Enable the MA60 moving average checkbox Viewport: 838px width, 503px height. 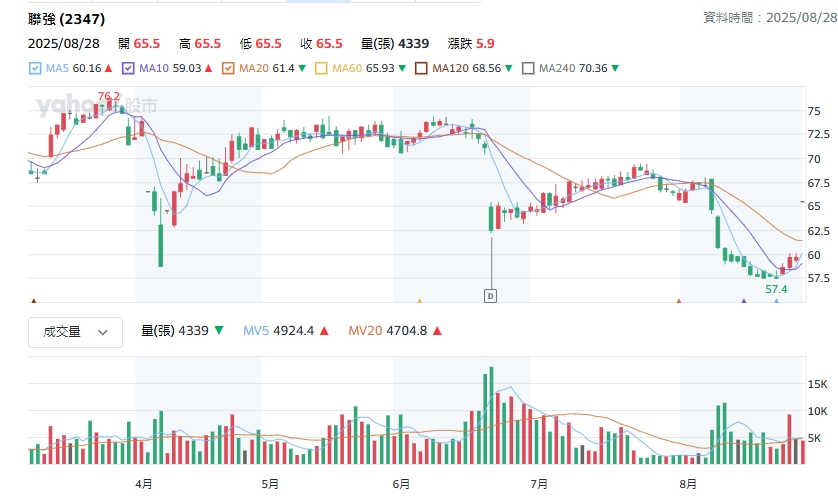321,68
